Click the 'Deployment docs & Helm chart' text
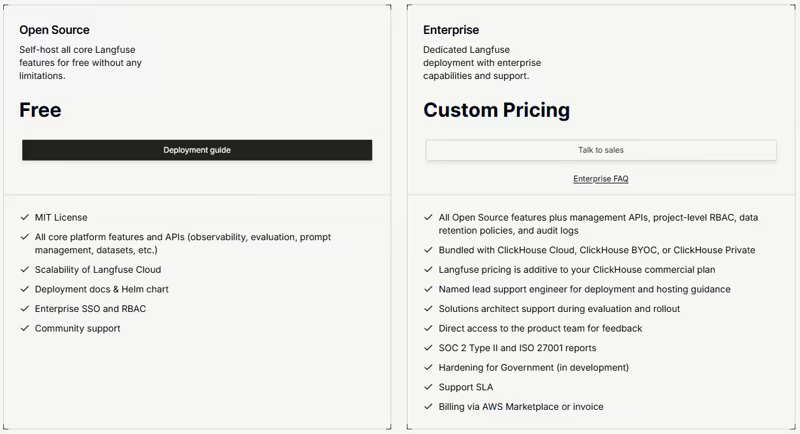This screenshot has width=800, height=434. 102,289
